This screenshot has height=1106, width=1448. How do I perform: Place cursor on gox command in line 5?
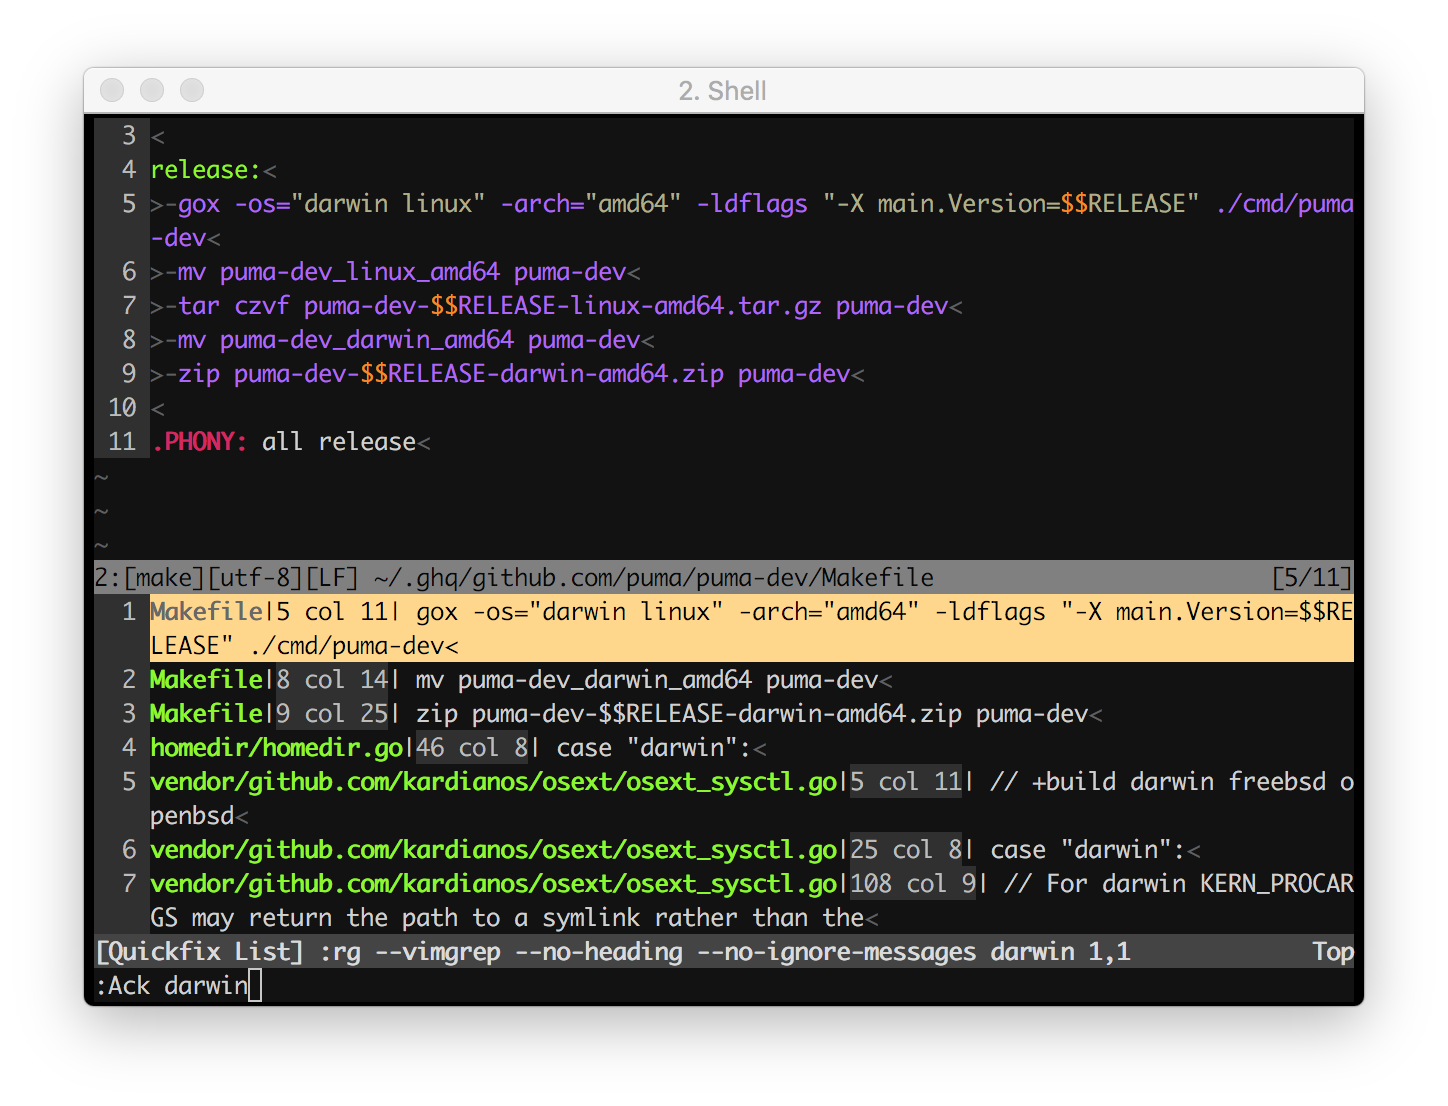(199, 204)
